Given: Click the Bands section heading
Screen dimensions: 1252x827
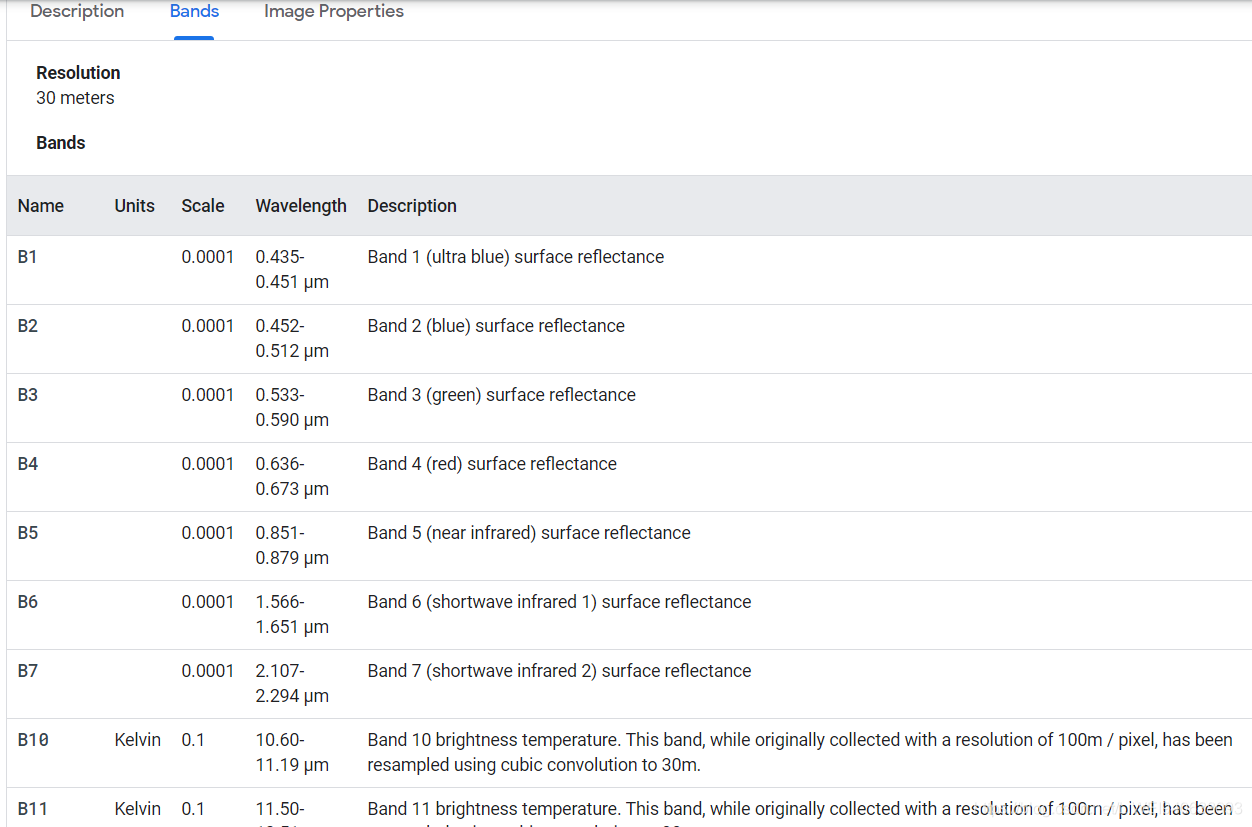Looking at the screenshot, I should click(60, 143).
